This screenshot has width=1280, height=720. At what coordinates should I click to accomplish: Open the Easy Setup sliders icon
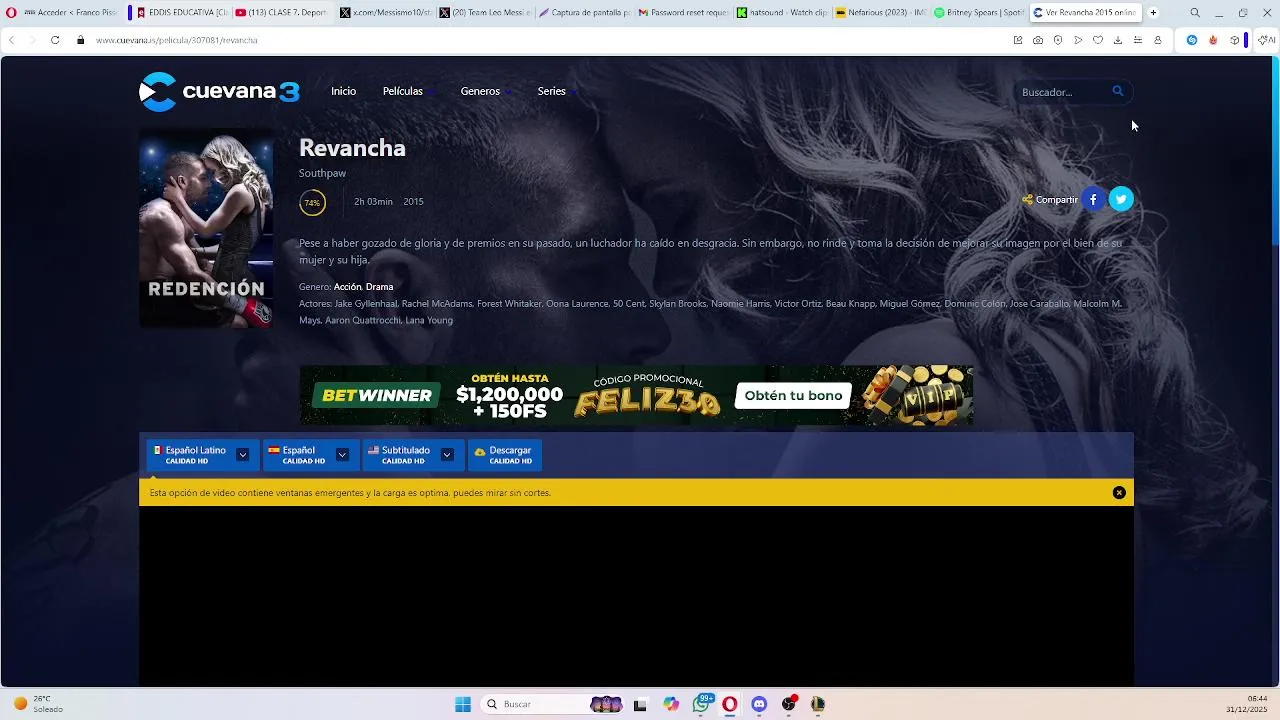(x=1138, y=40)
